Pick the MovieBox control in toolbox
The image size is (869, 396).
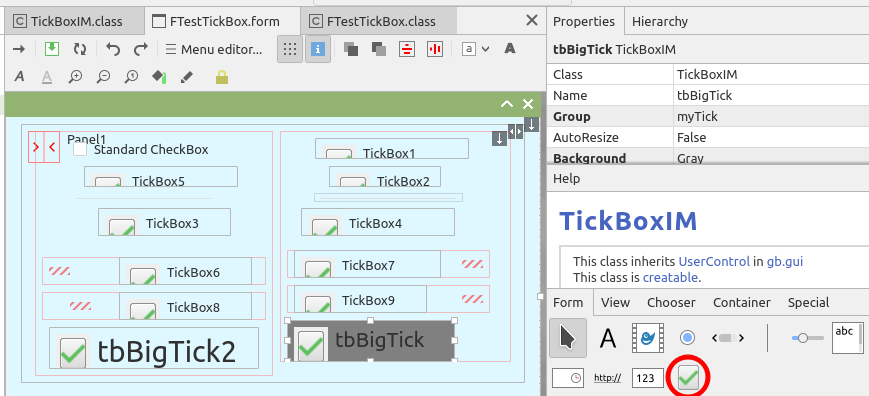tap(648, 337)
